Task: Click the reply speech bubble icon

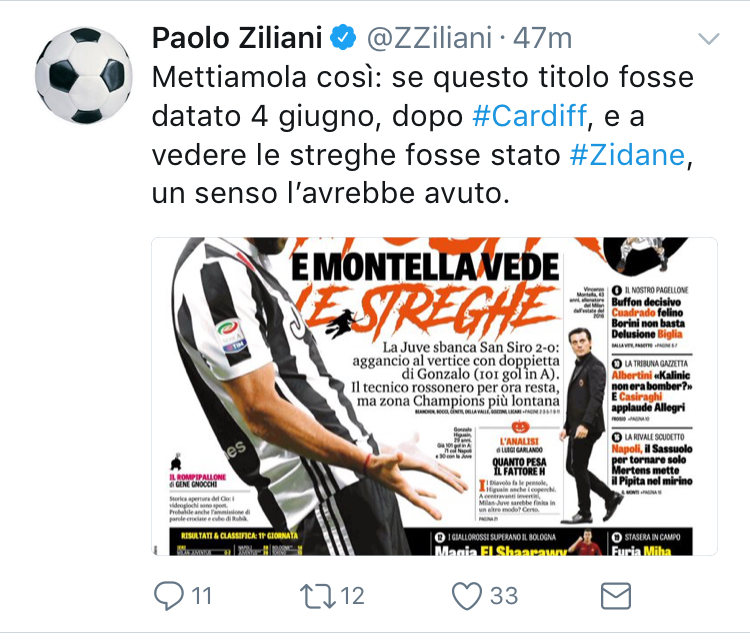Action: 169,596
